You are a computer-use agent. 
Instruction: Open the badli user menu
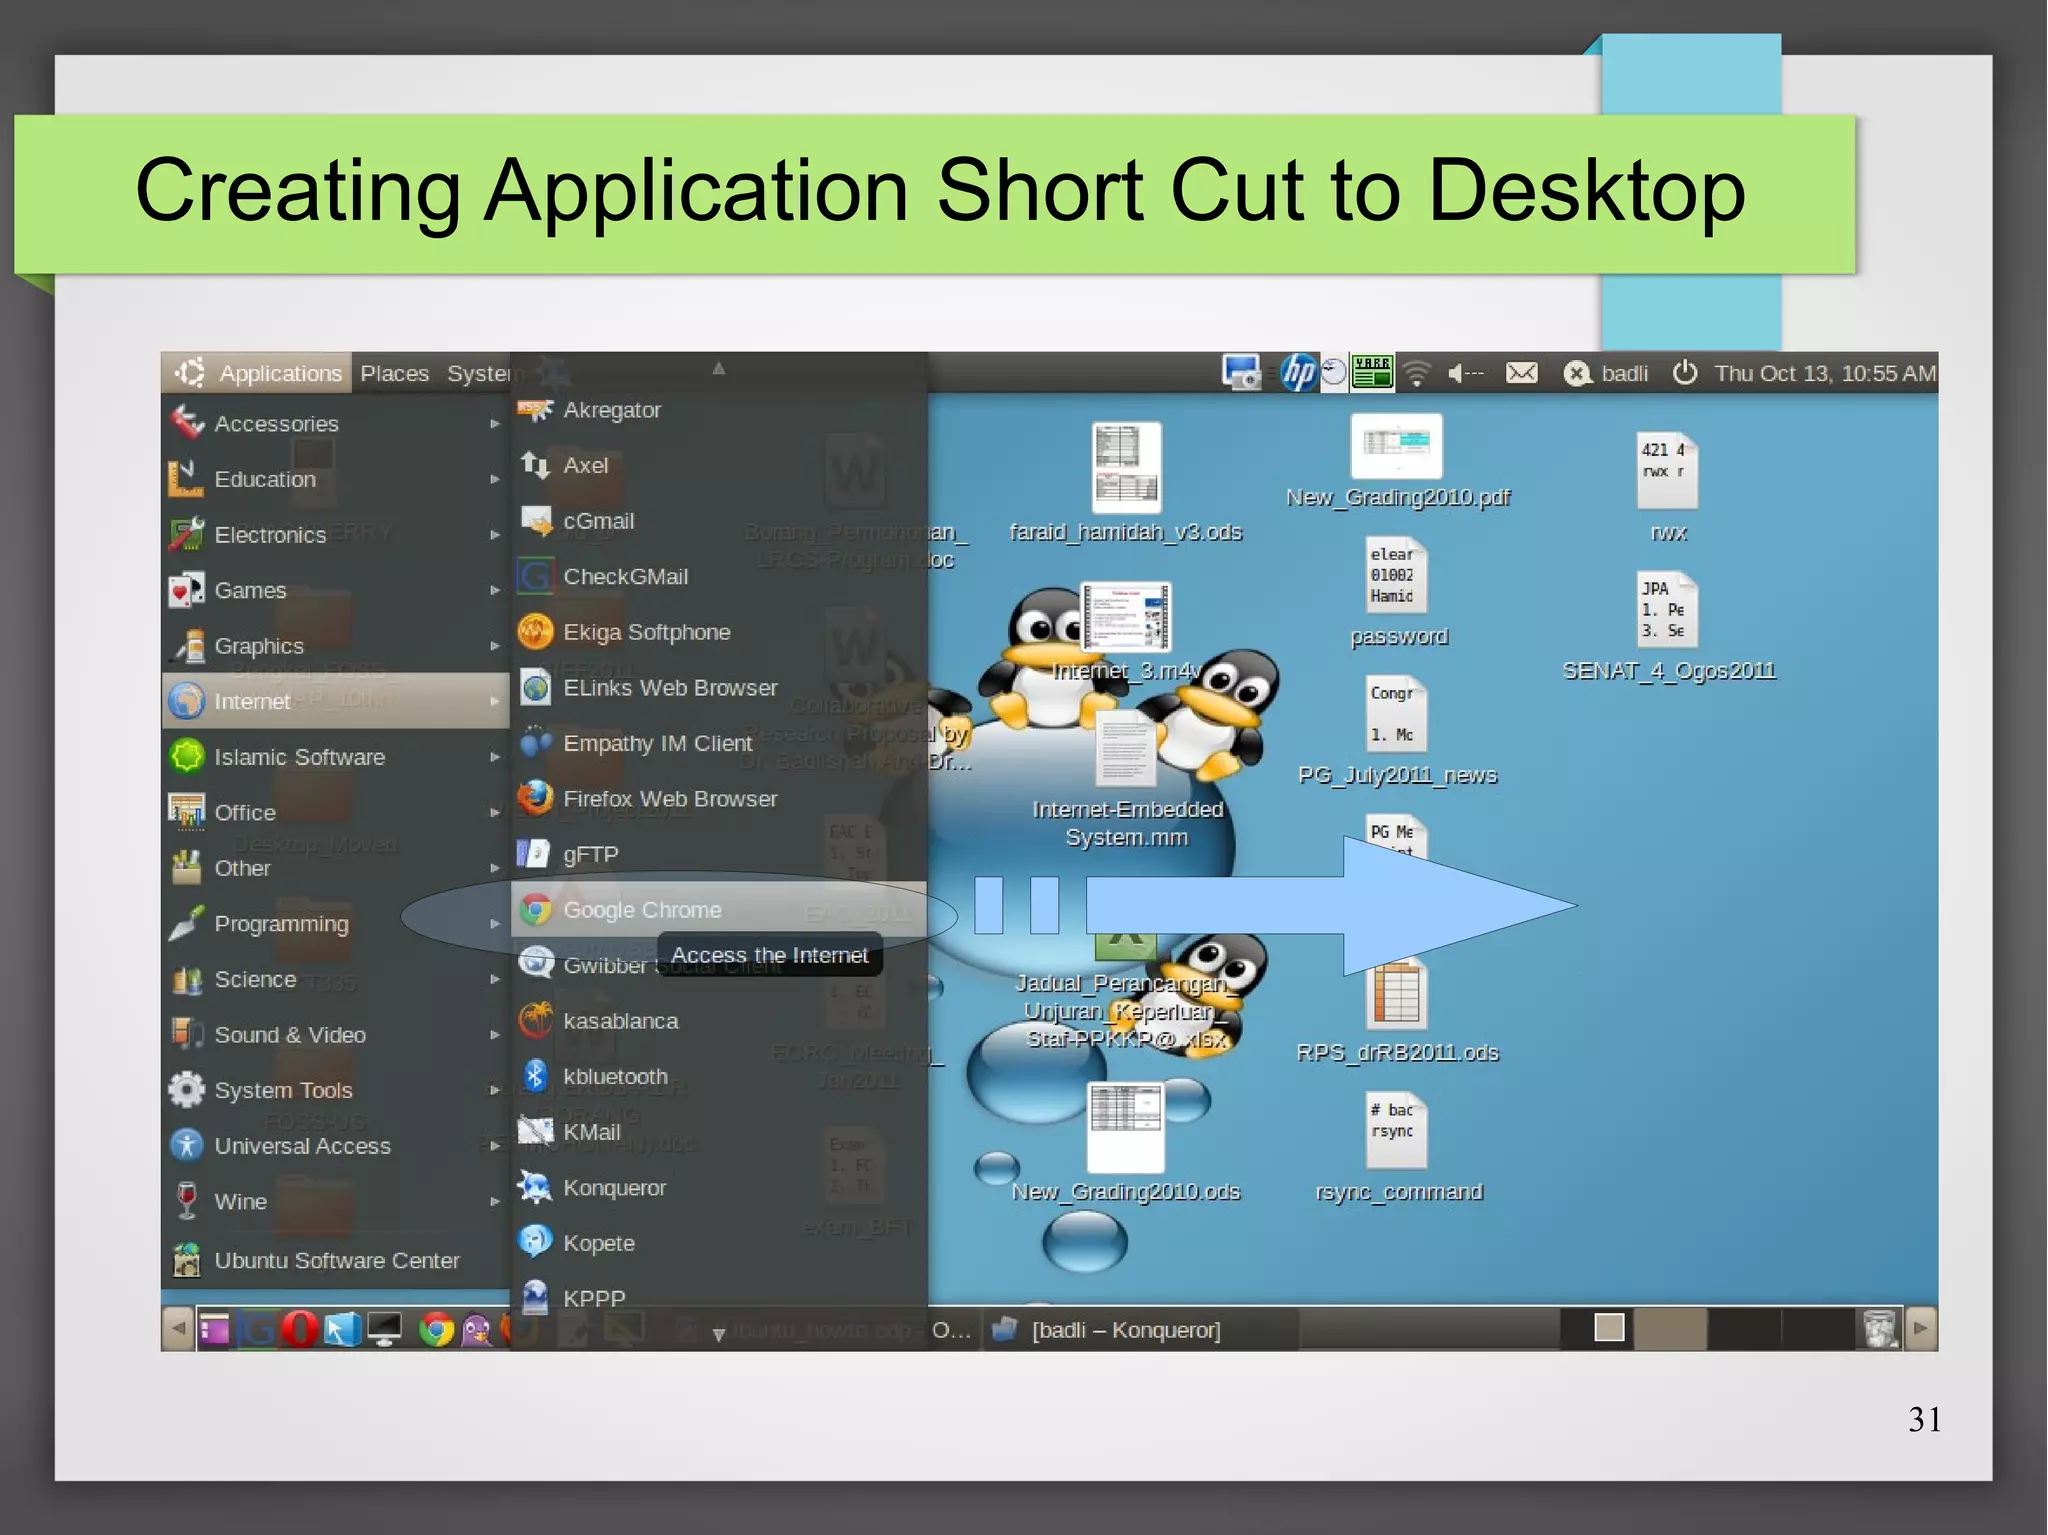tap(1606, 373)
